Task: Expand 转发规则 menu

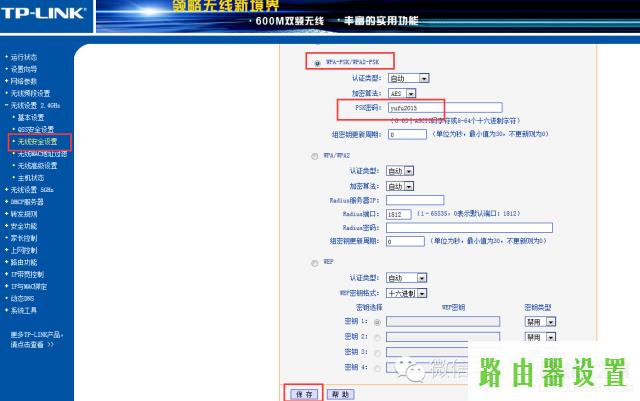Action: [x=24, y=214]
